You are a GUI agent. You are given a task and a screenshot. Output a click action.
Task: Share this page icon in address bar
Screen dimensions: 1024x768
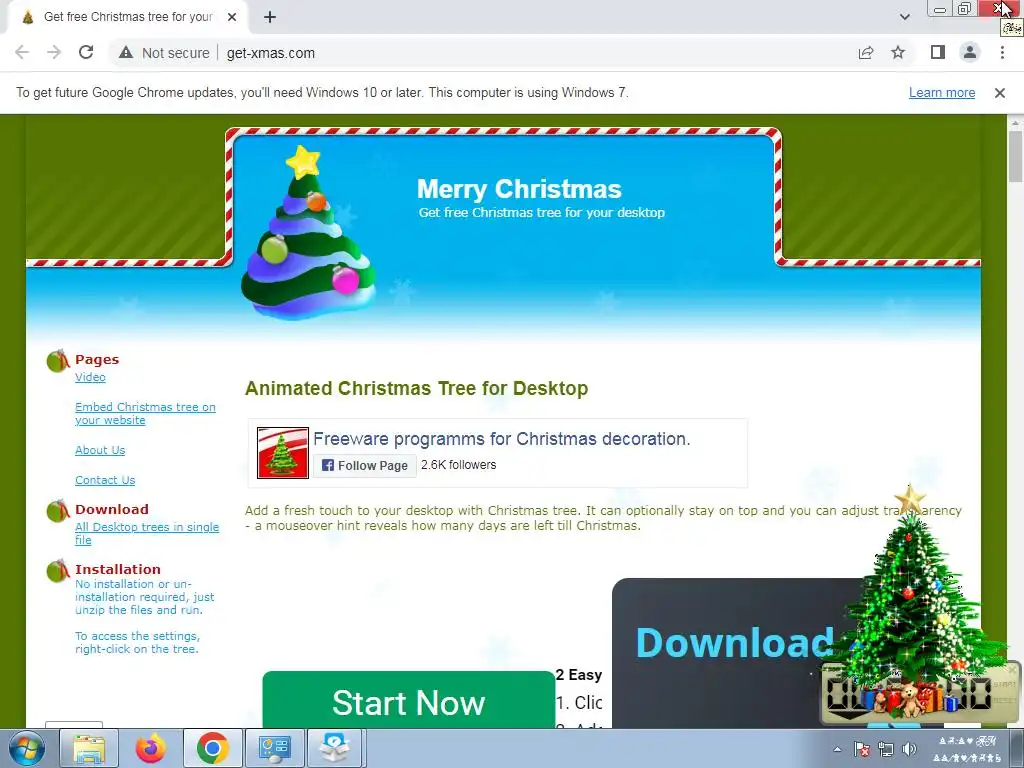click(866, 52)
